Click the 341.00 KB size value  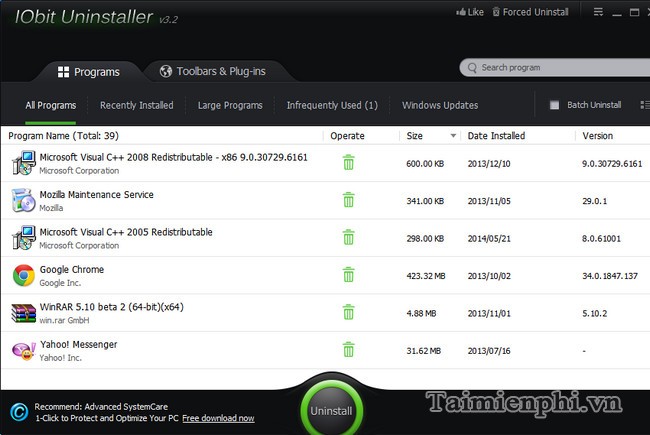click(x=425, y=201)
